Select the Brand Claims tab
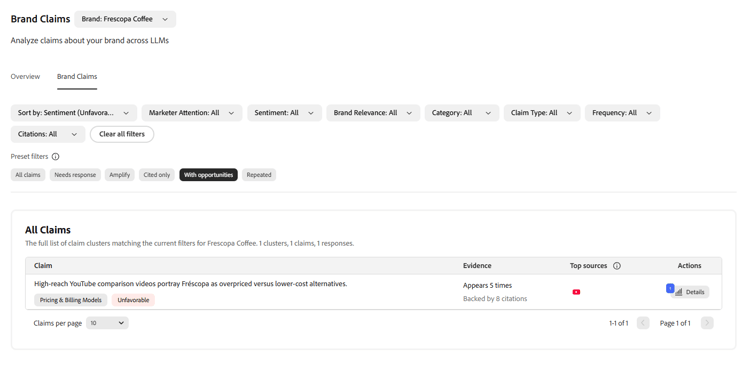The height and width of the screenshot is (365, 750). point(77,77)
